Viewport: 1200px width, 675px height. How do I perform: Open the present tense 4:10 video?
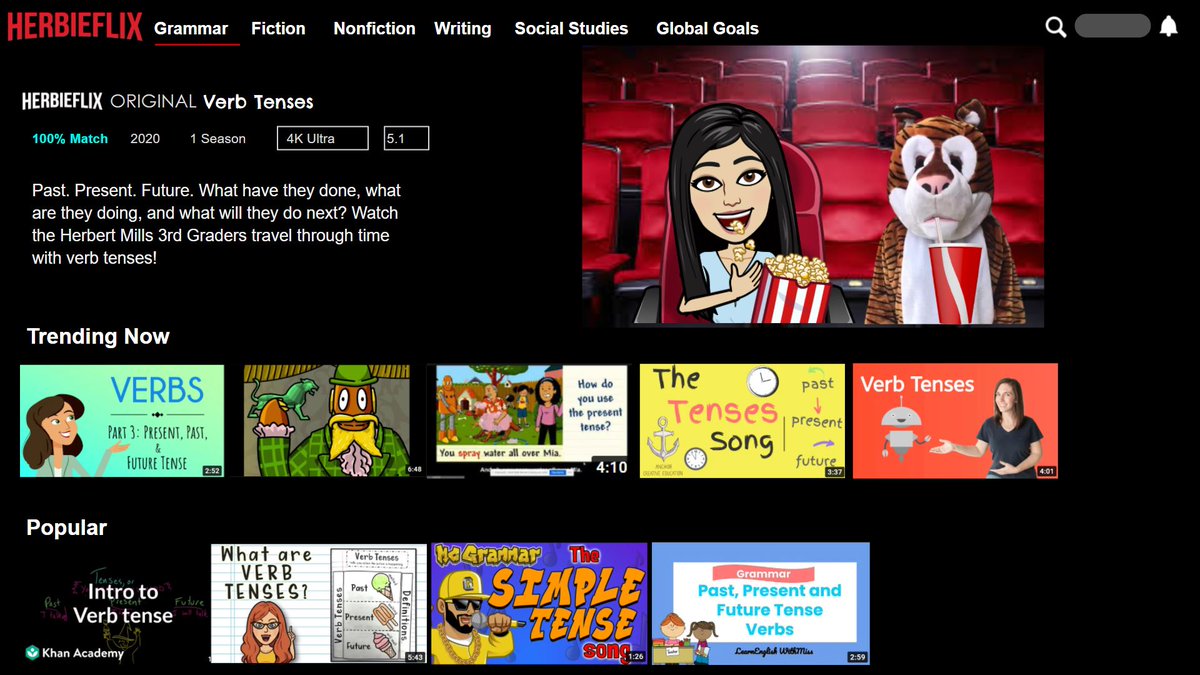528,421
